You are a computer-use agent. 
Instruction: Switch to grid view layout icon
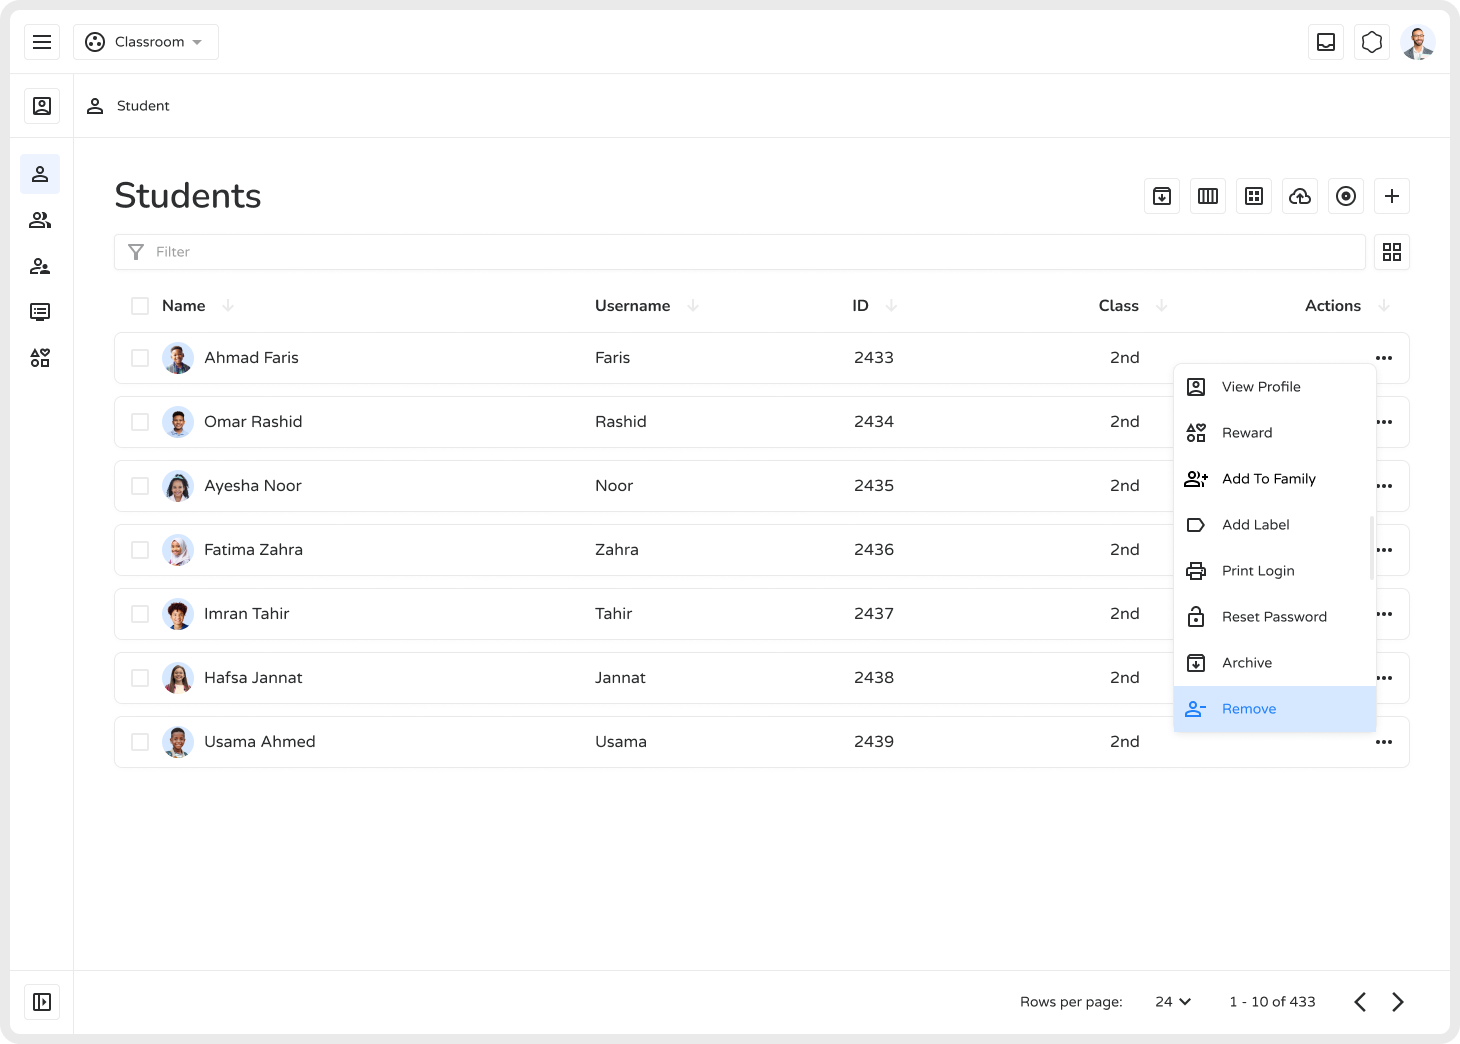pyautogui.click(x=1392, y=252)
